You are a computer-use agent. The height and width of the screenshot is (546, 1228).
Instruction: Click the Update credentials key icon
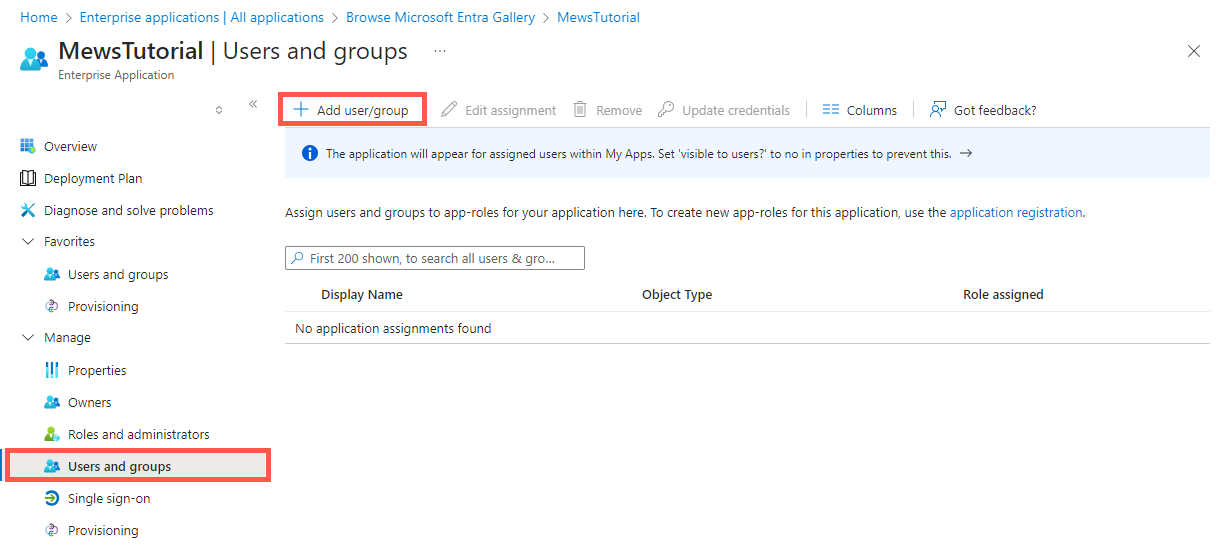666,110
